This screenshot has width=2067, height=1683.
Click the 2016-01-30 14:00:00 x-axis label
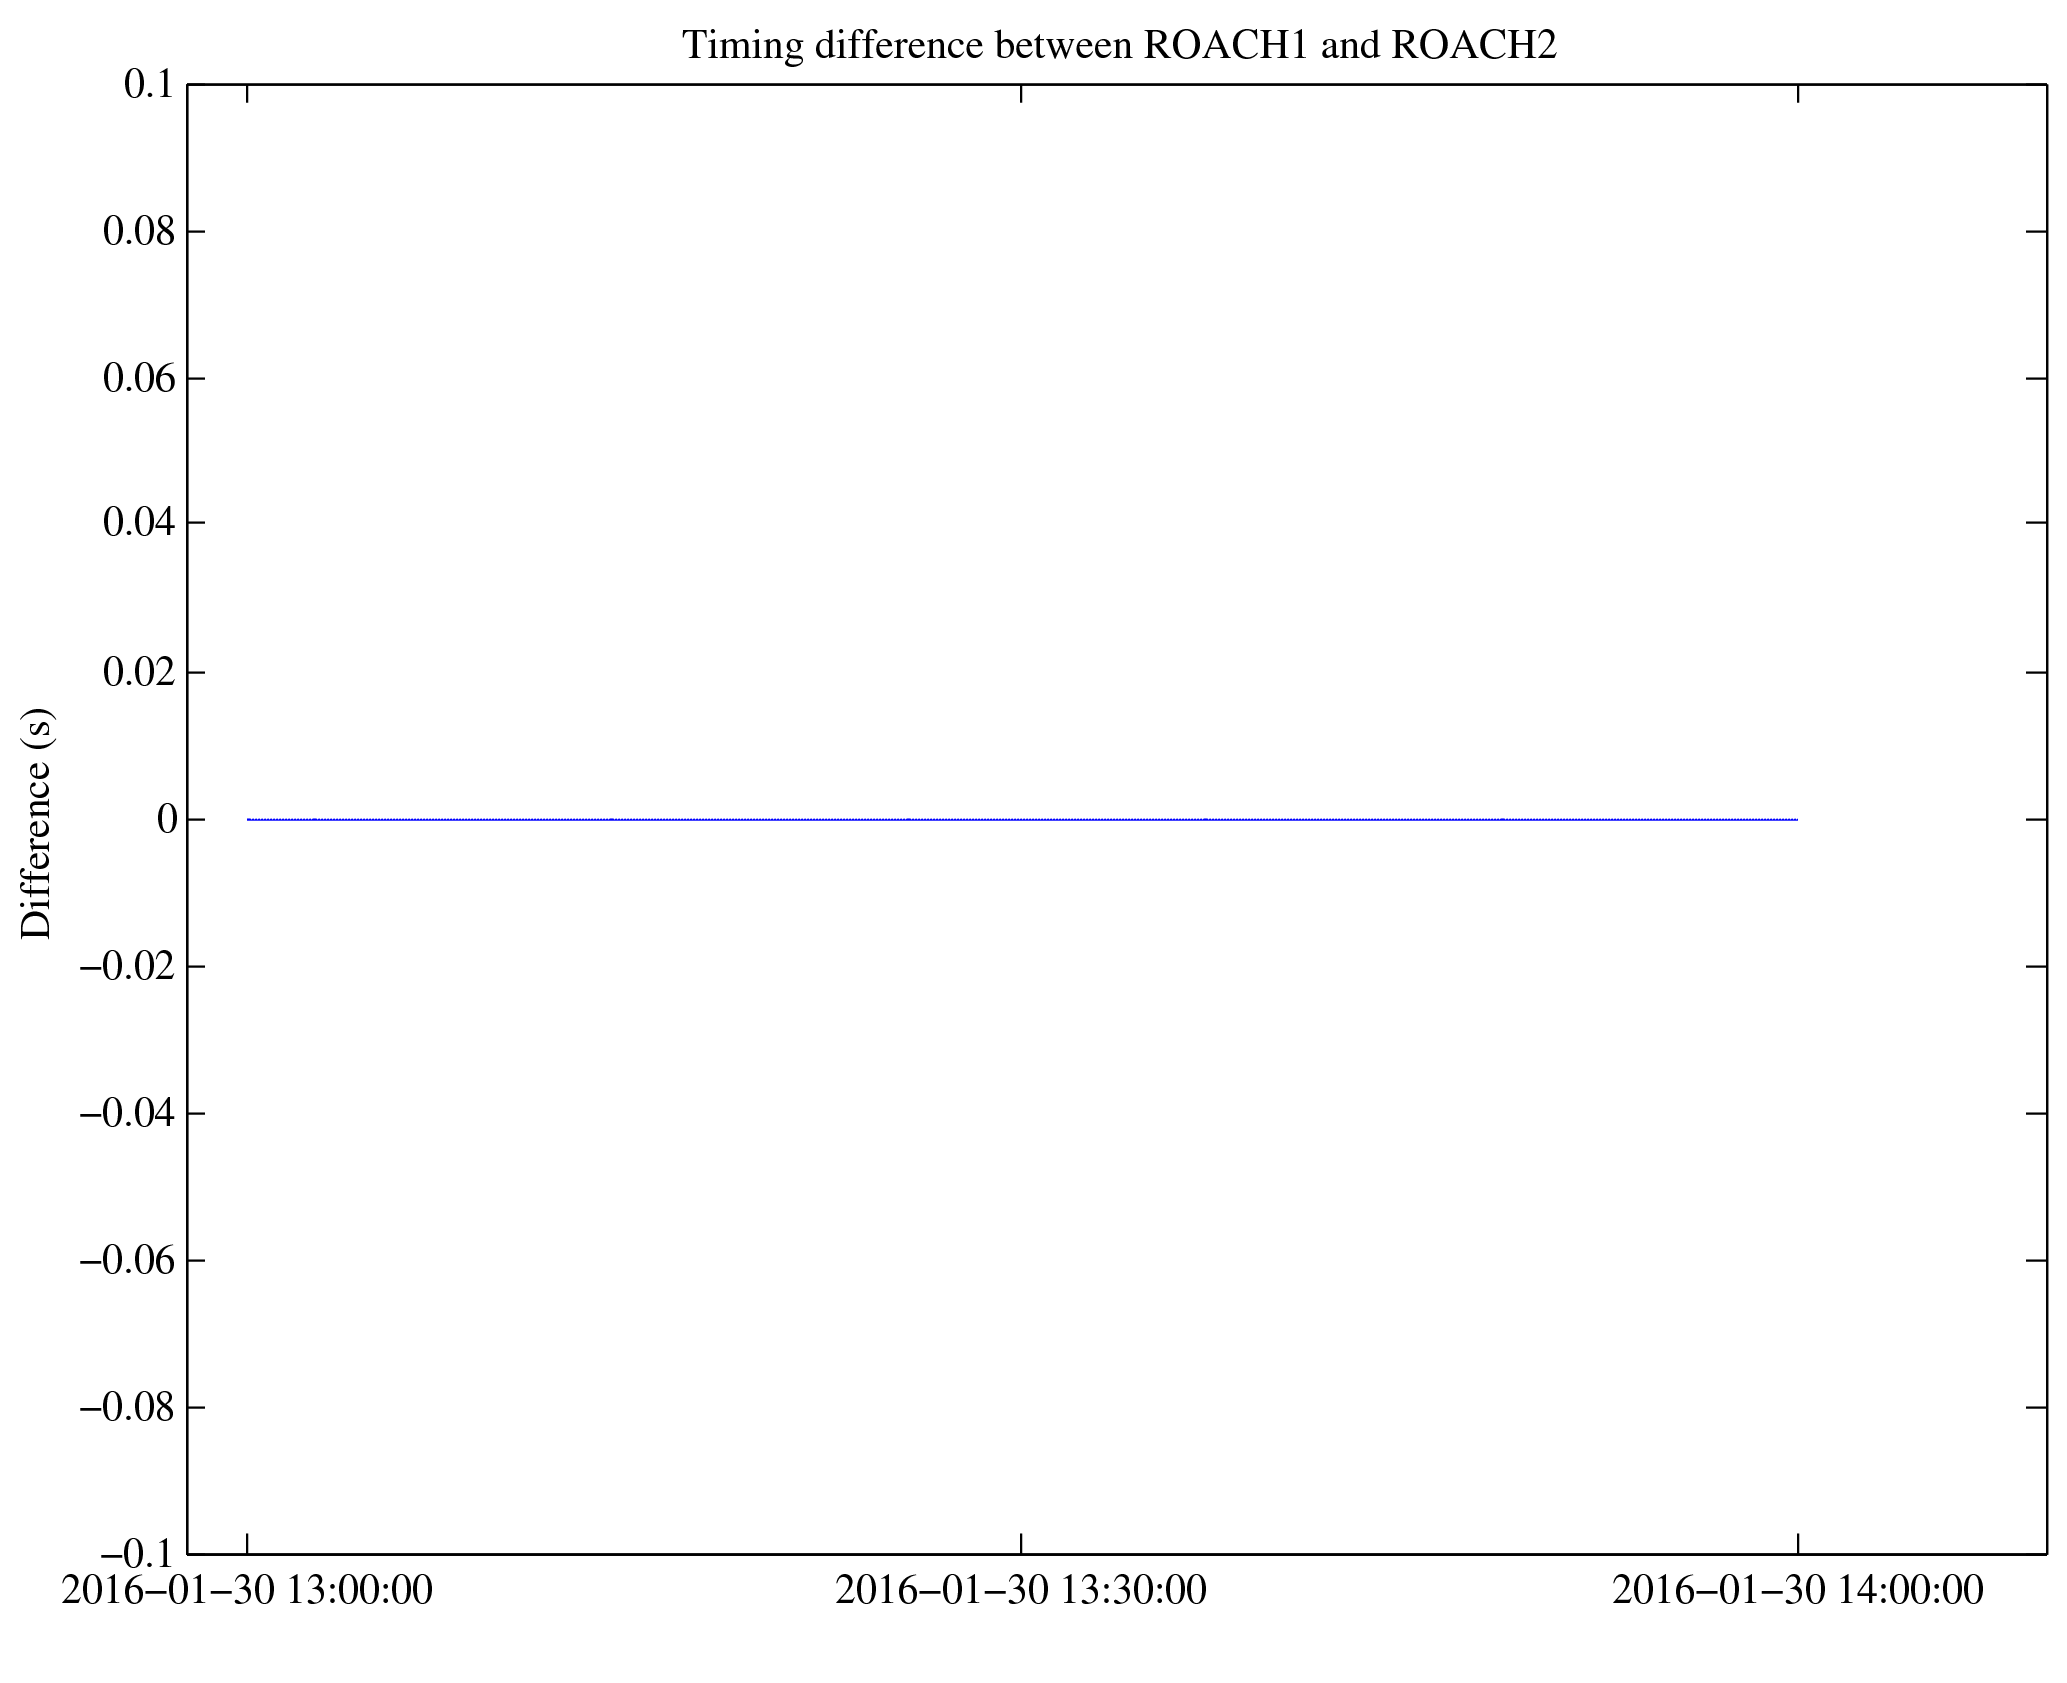coord(1797,1590)
